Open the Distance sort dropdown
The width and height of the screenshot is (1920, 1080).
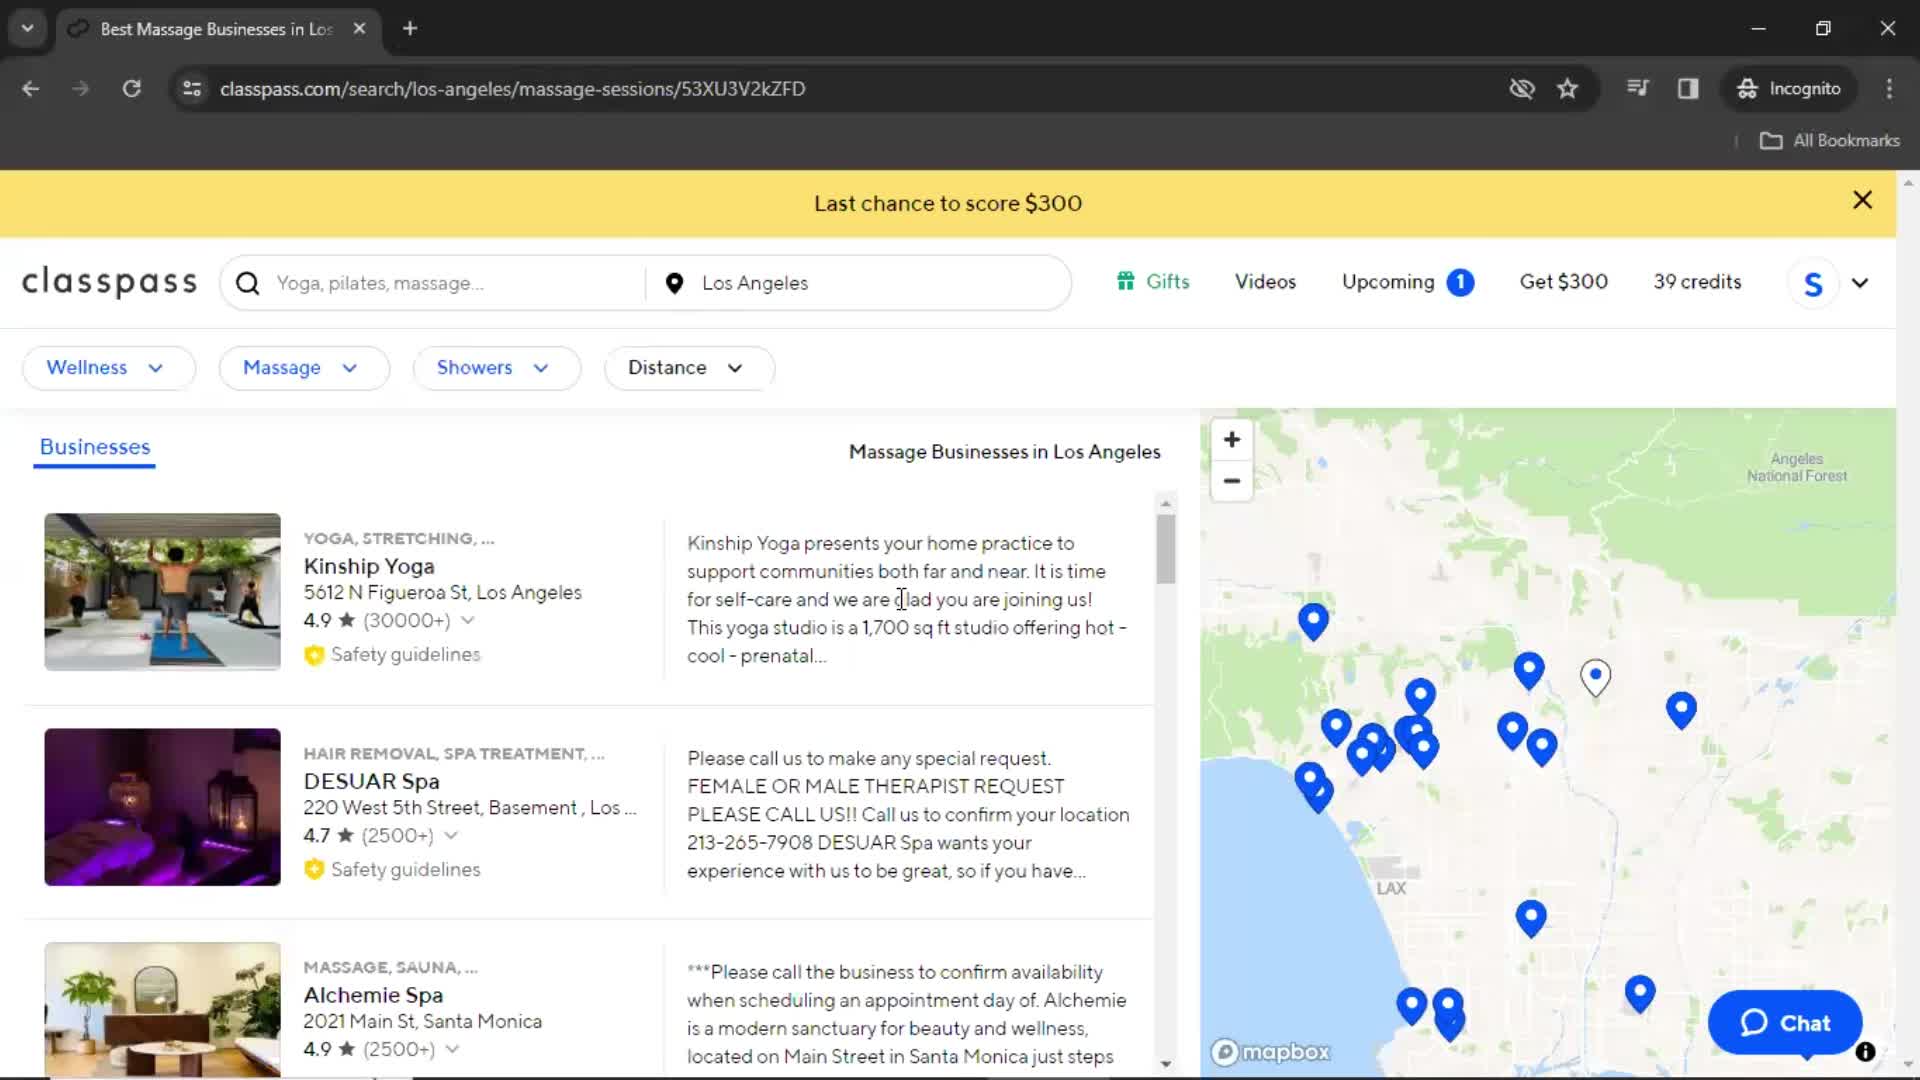pos(689,368)
